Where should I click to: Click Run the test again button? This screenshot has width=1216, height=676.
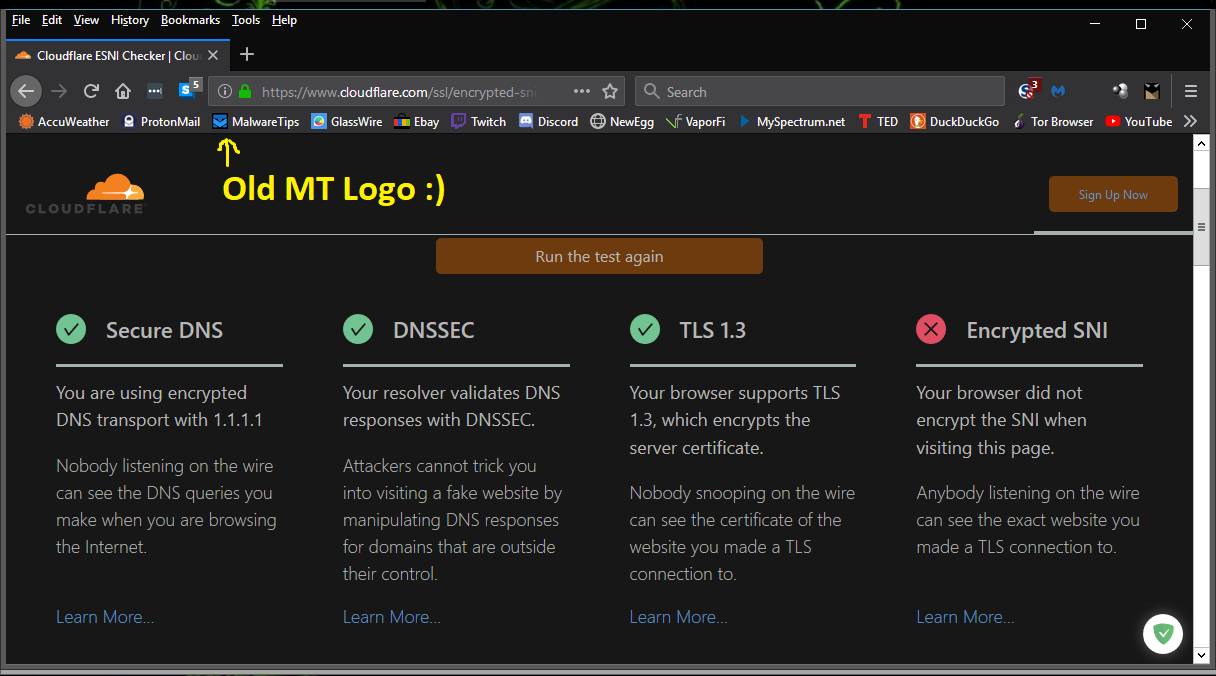tap(599, 256)
